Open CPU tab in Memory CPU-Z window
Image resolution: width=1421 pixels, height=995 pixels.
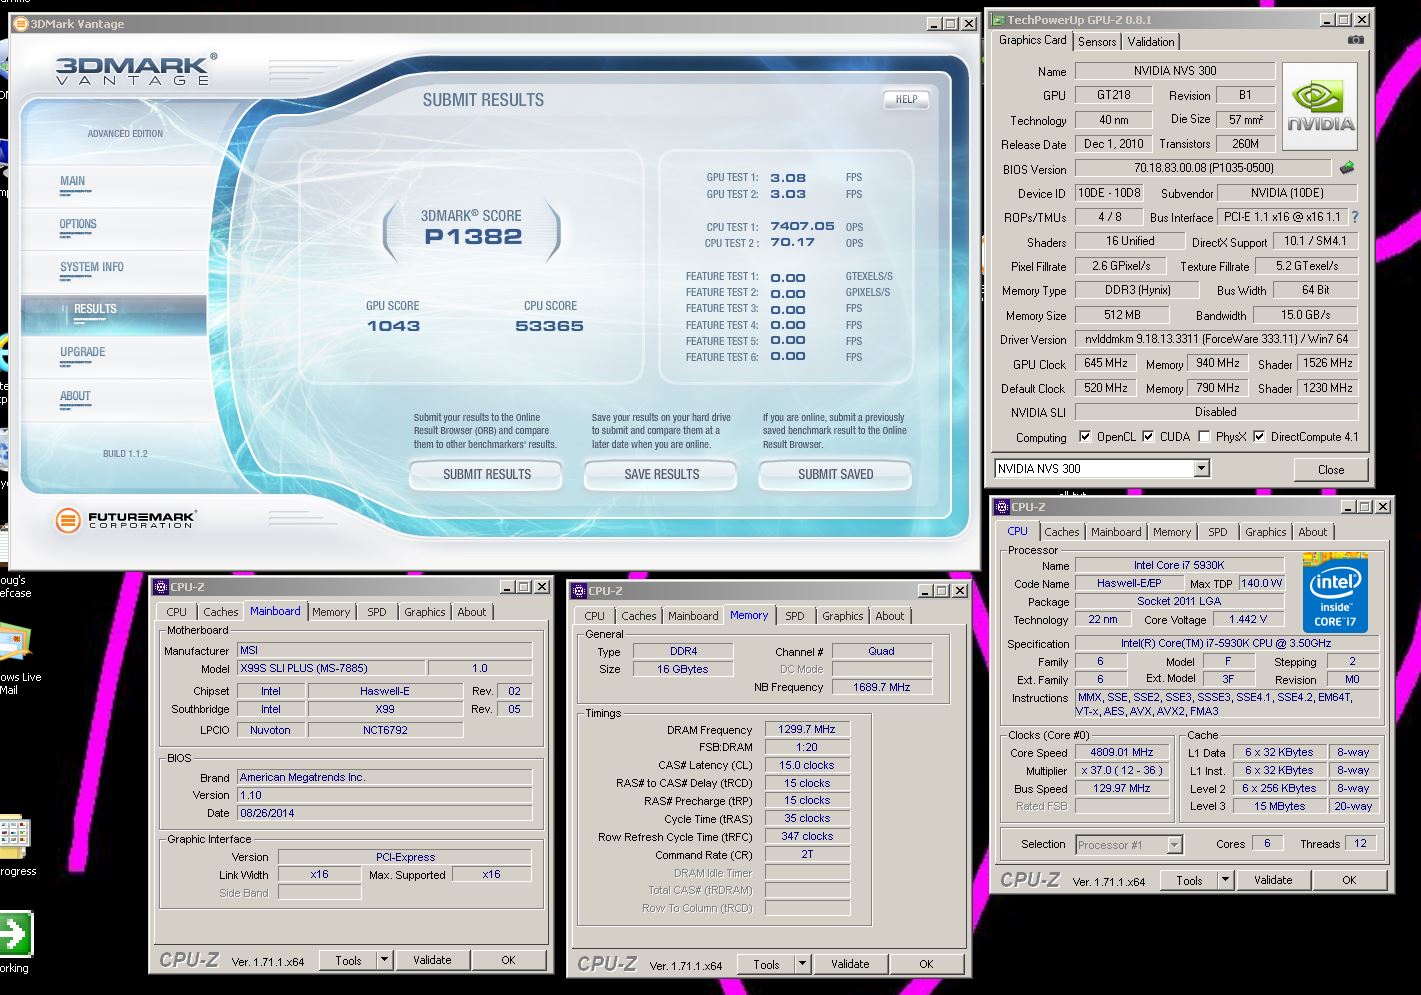point(594,616)
